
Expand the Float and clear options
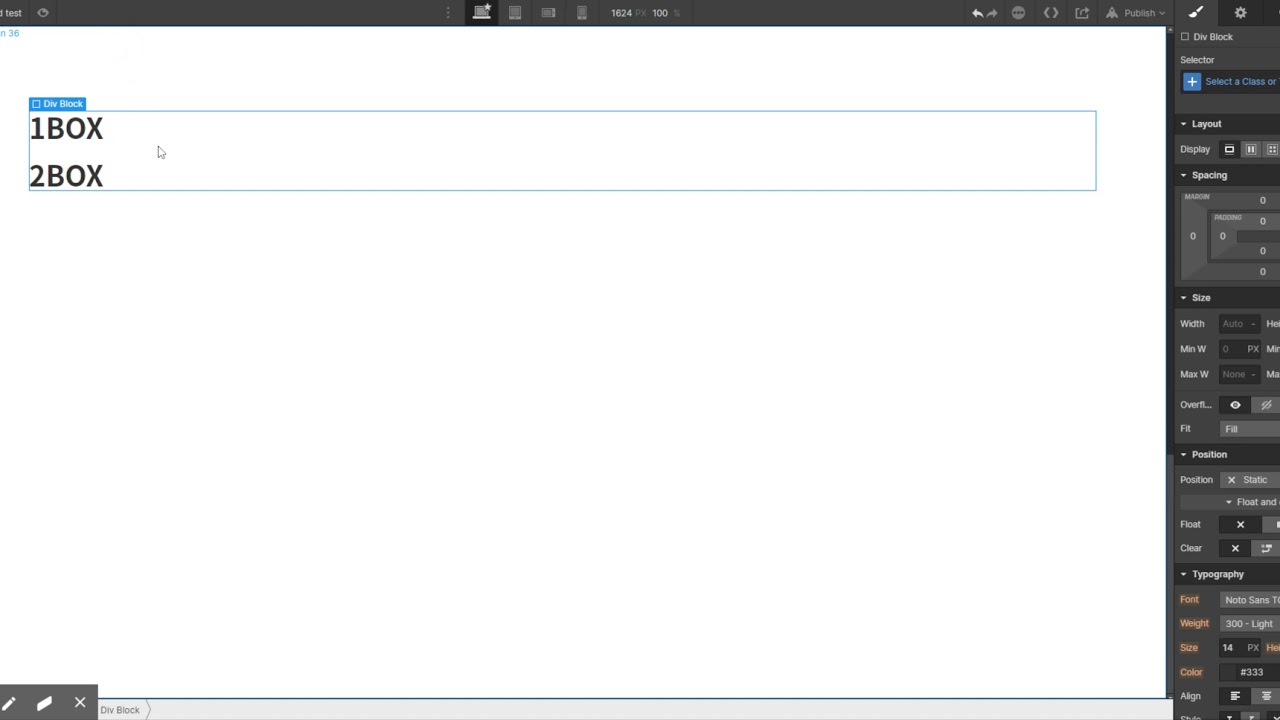tap(1252, 502)
